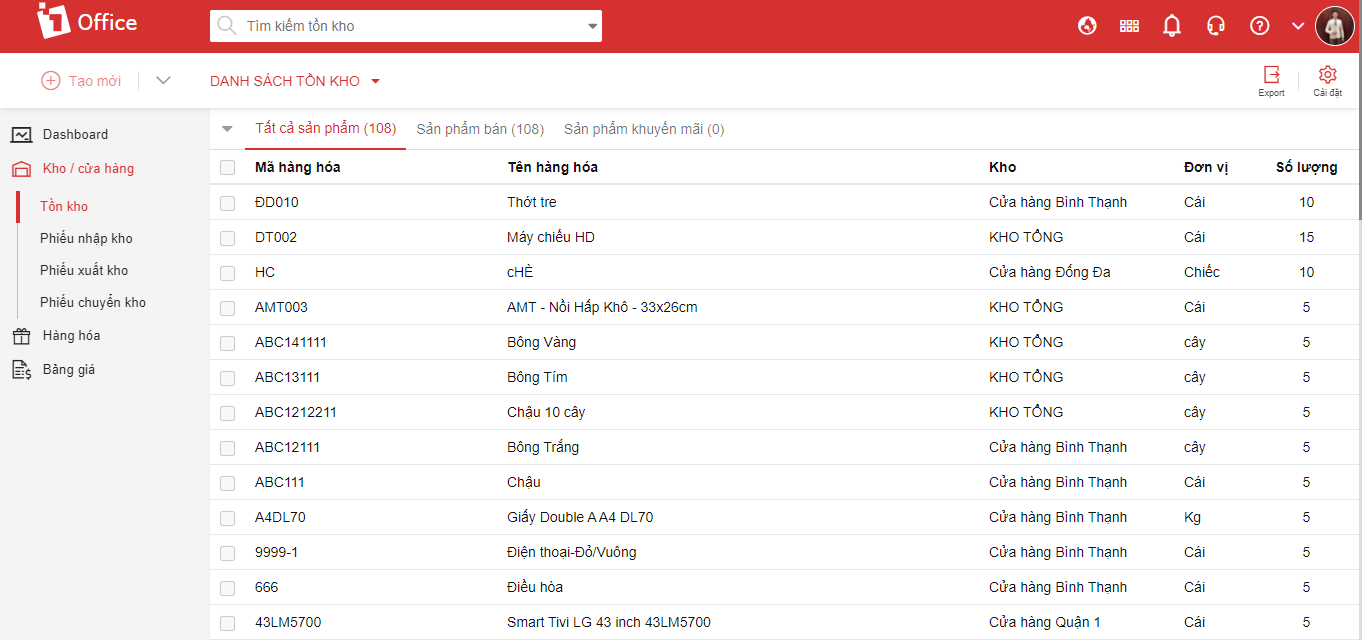This screenshot has height=640, width=1362.
Task: Click the headset support icon
Action: point(1216,26)
